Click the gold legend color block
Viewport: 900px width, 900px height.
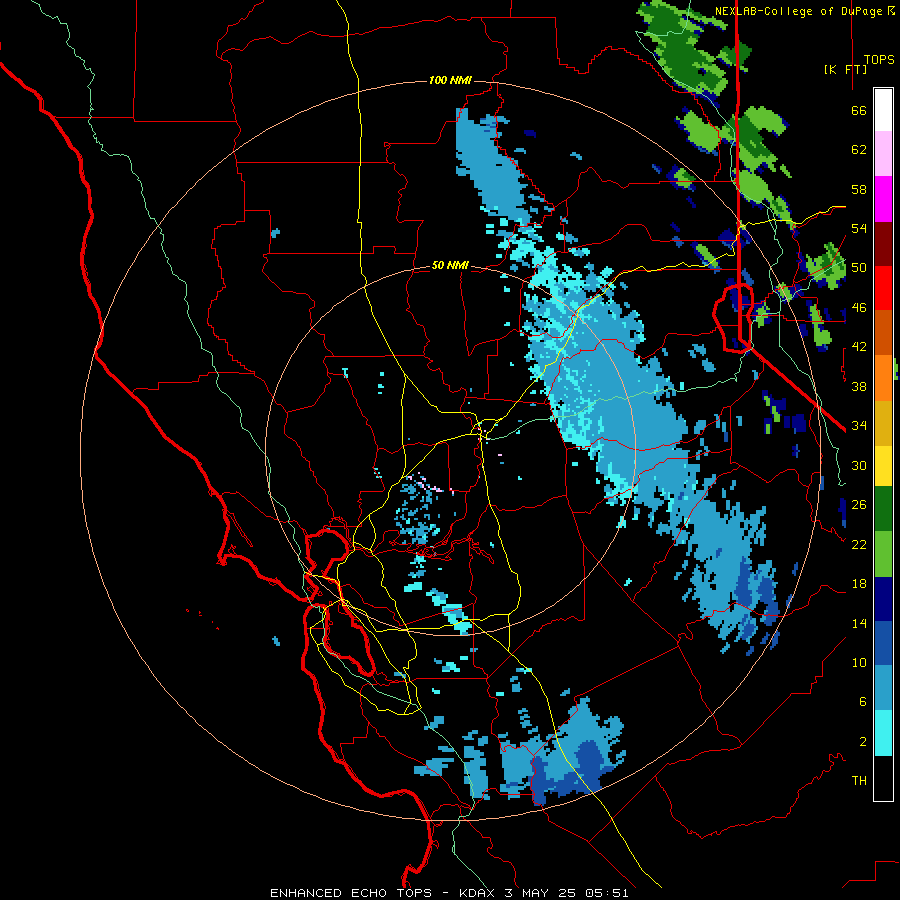coord(883,423)
